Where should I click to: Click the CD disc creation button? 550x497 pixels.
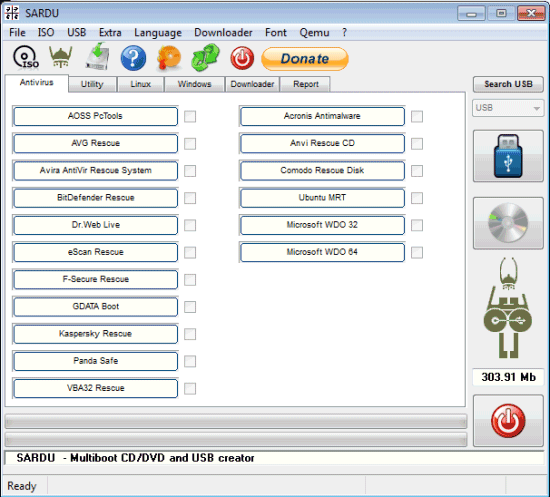point(508,223)
